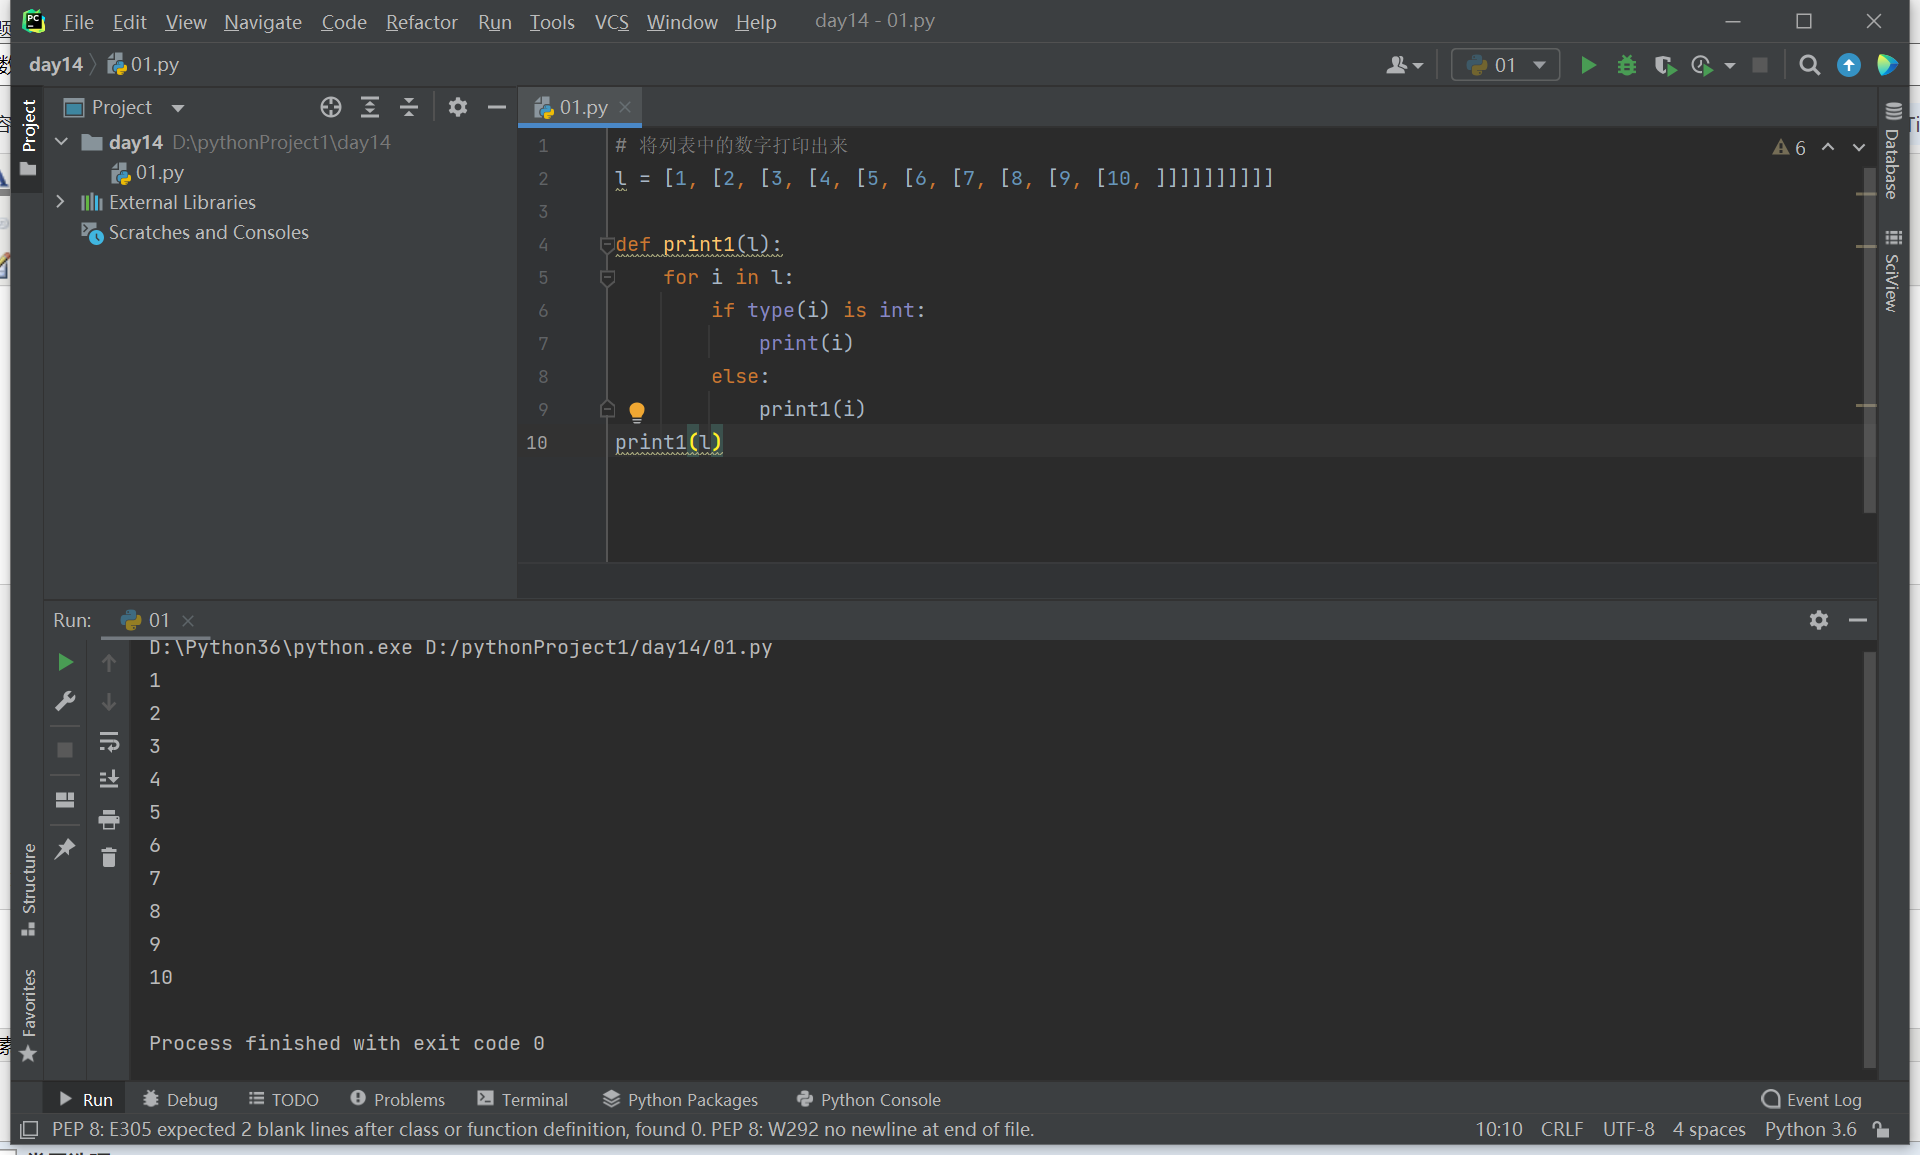Toggle the file read-only lock in the status bar
The width and height of the screenshot is (1920, 1155).
(1881, 1129)
